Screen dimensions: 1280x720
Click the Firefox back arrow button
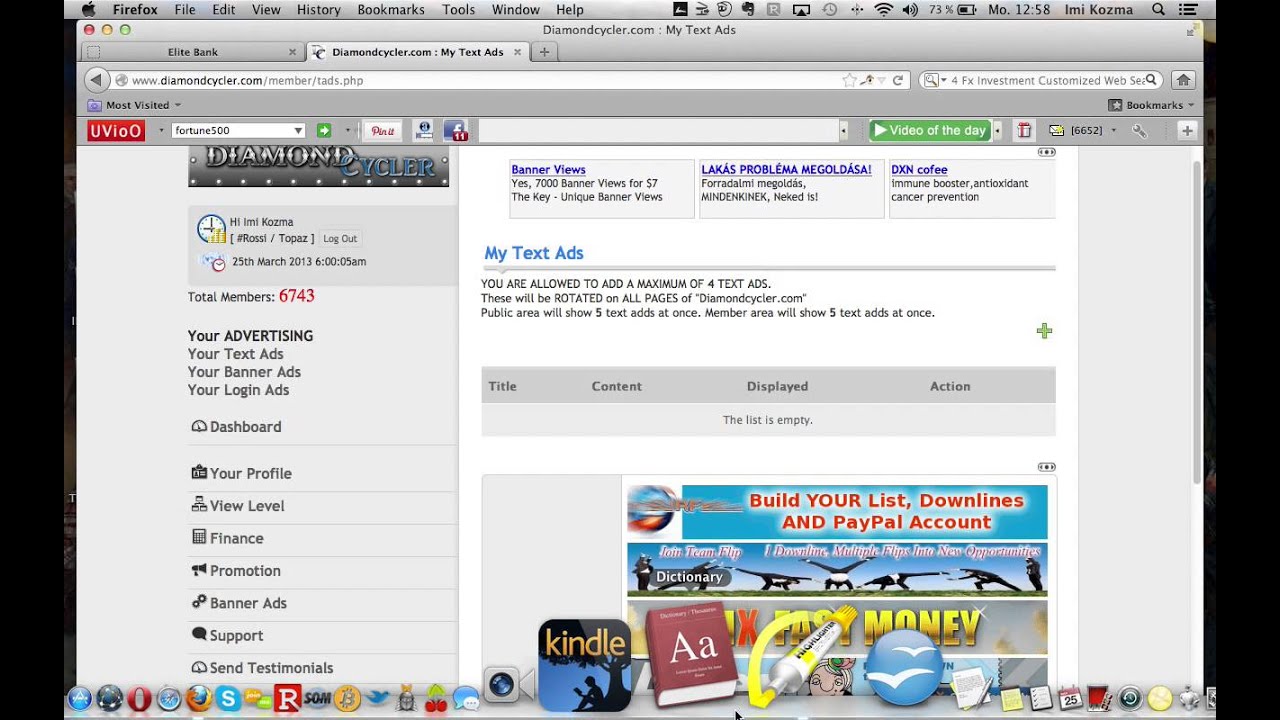96,80
